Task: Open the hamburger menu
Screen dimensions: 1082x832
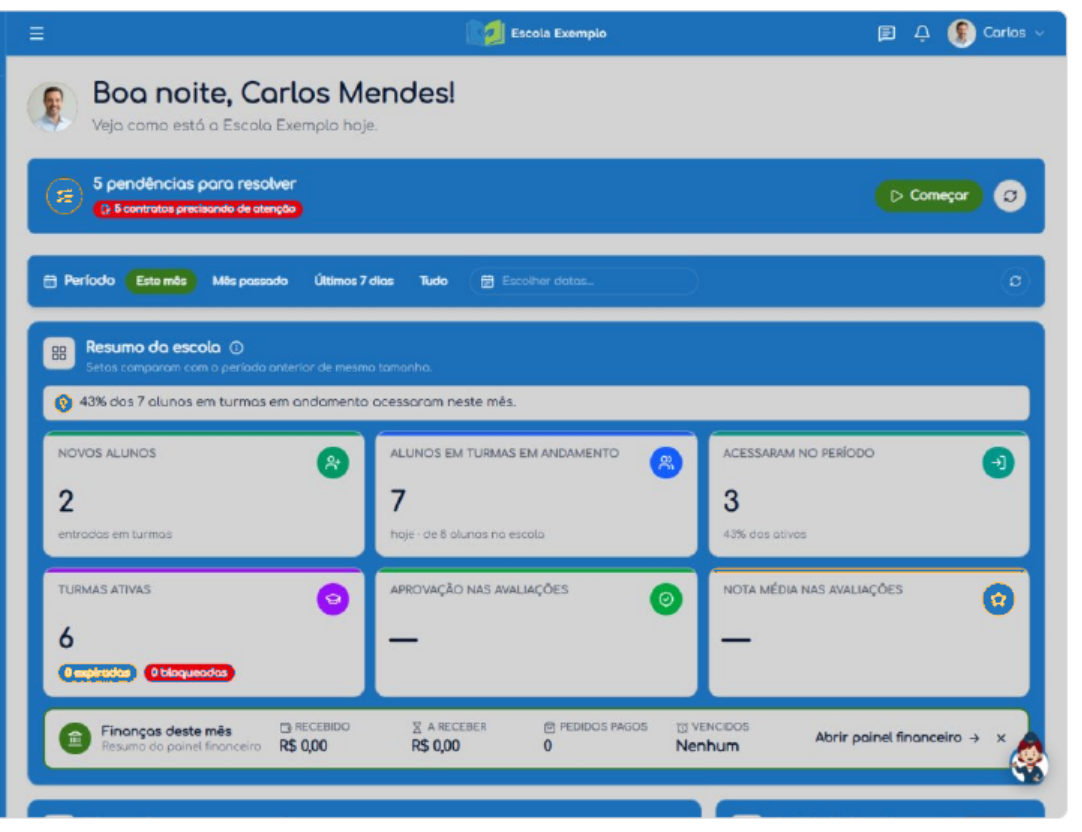Action: [37, 33]
